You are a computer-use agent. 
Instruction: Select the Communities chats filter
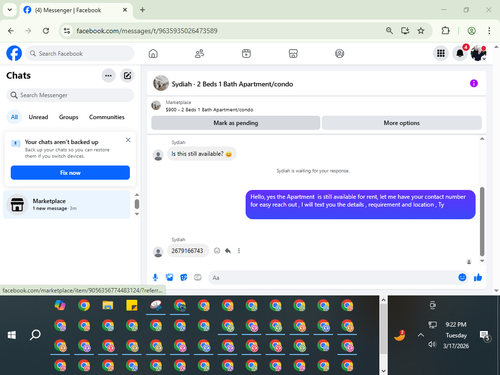tap(107, 117)
